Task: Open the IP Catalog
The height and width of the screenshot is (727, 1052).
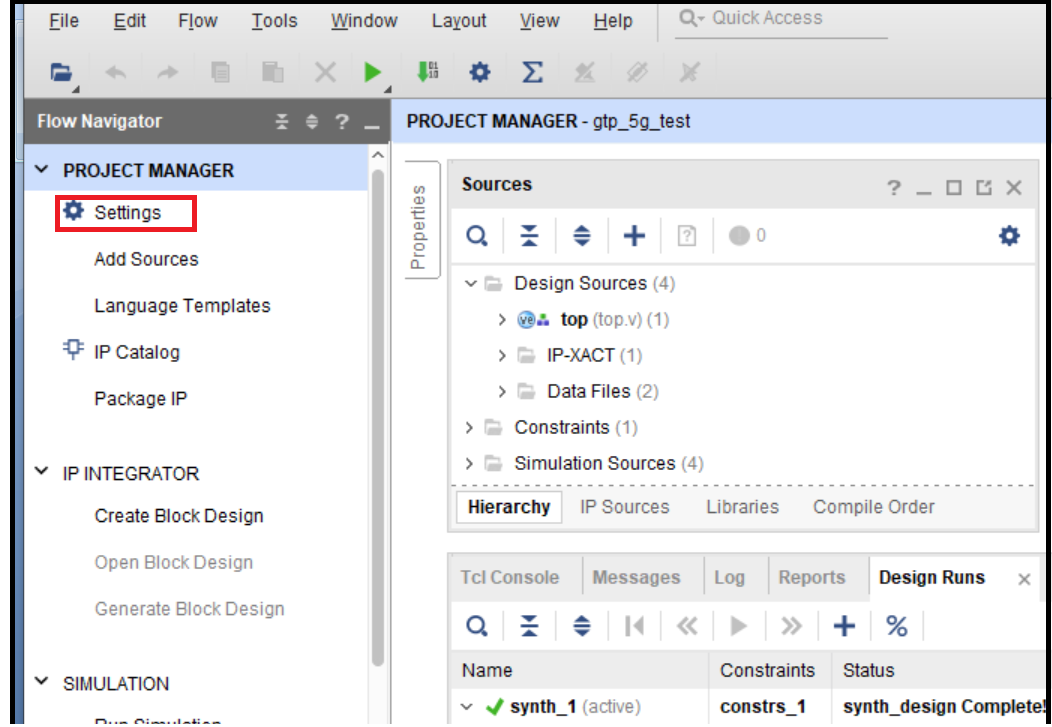Action: pos(136,352)
